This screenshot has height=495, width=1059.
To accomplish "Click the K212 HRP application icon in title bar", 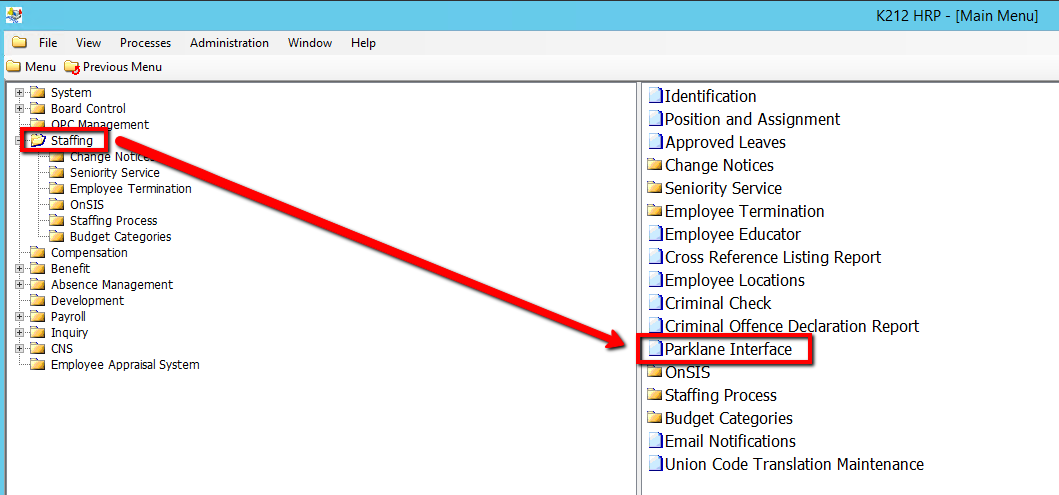I will tap(14, 16).
